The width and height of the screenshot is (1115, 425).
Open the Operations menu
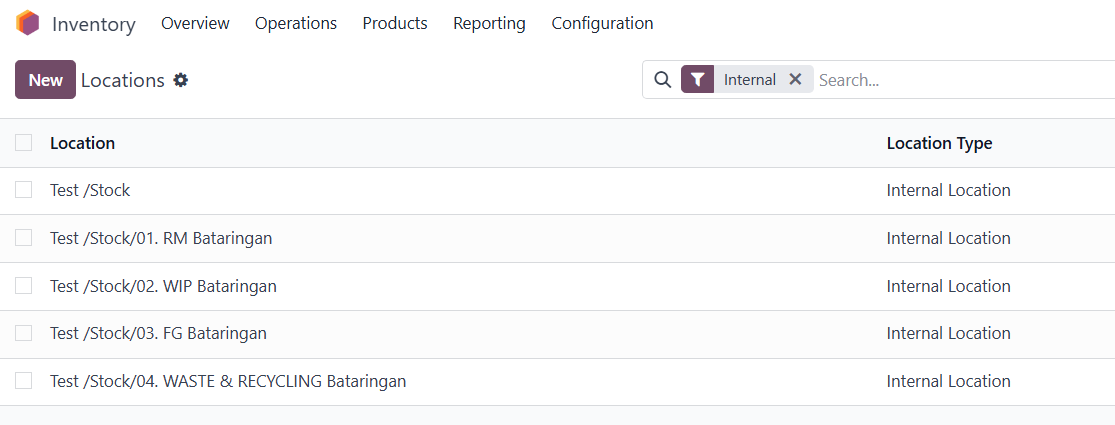(x=296, y=23)
